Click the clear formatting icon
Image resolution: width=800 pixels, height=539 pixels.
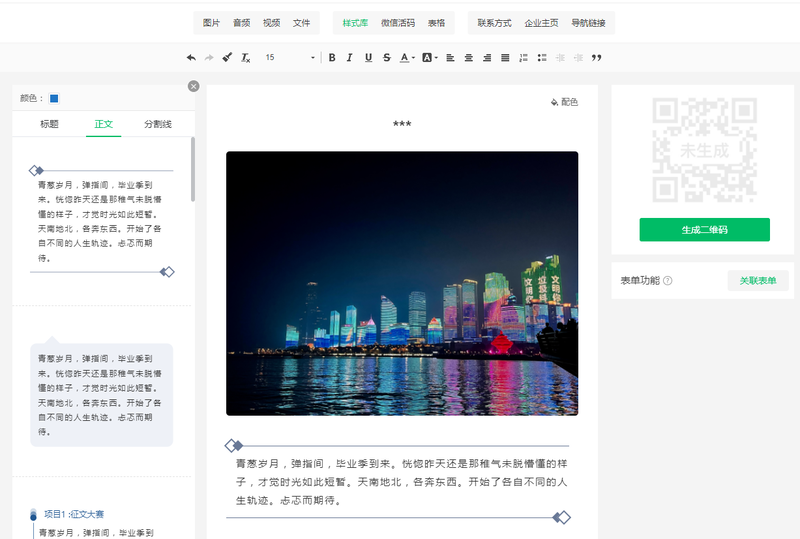(x=246, y=58)
